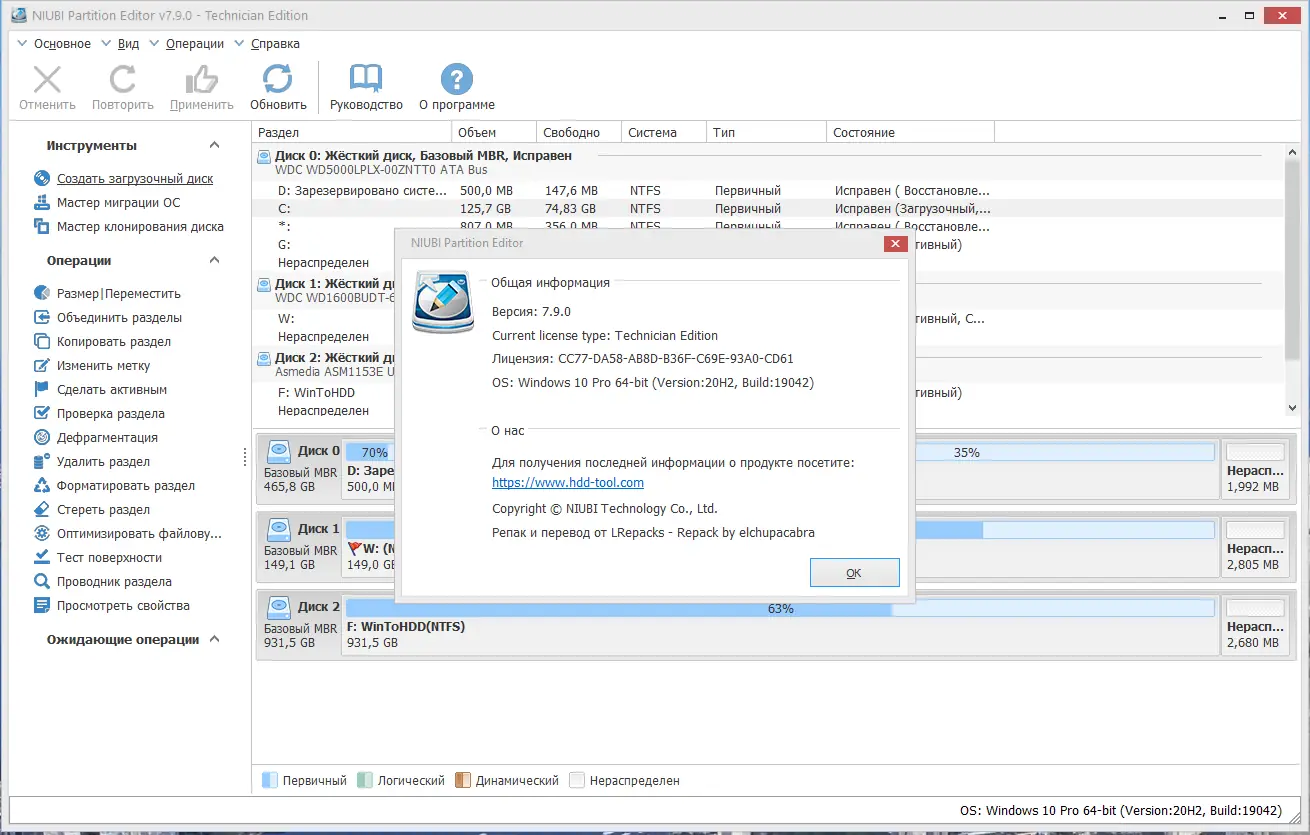Viewport: 1310px width, 835px height.
Task: Click the Диск 2 F: WinToHDD usage bar
Action: [x=780, y=609]
